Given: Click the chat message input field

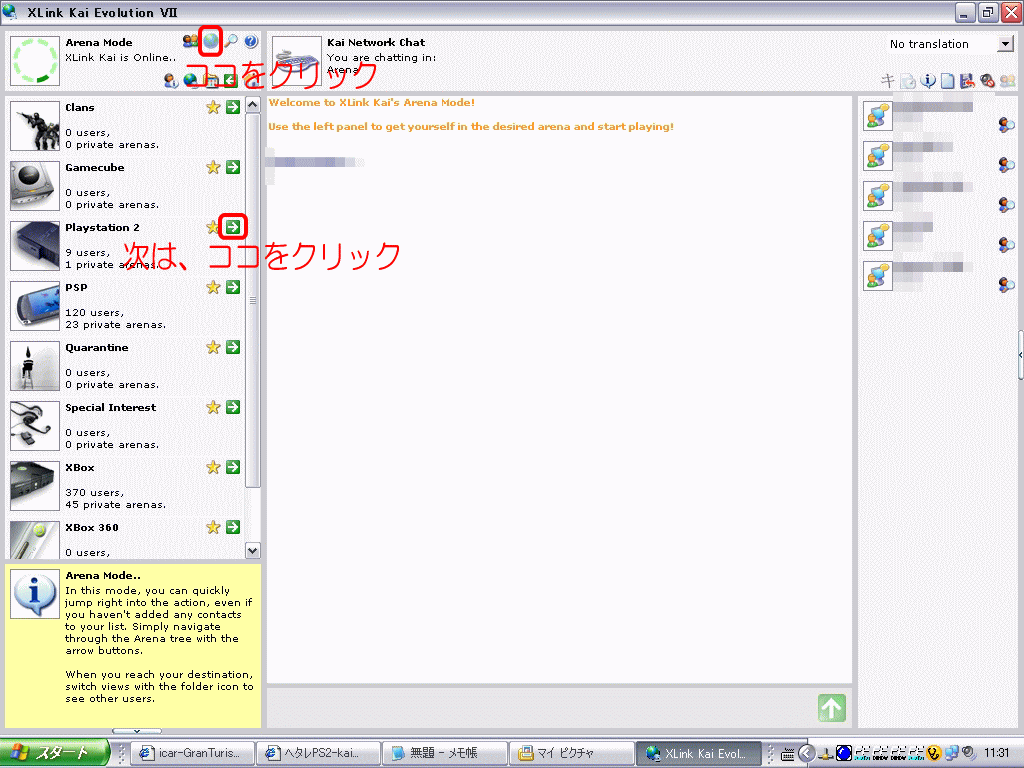Looking at the screenshot, I should pyautogui.click(x=542, y=708).
